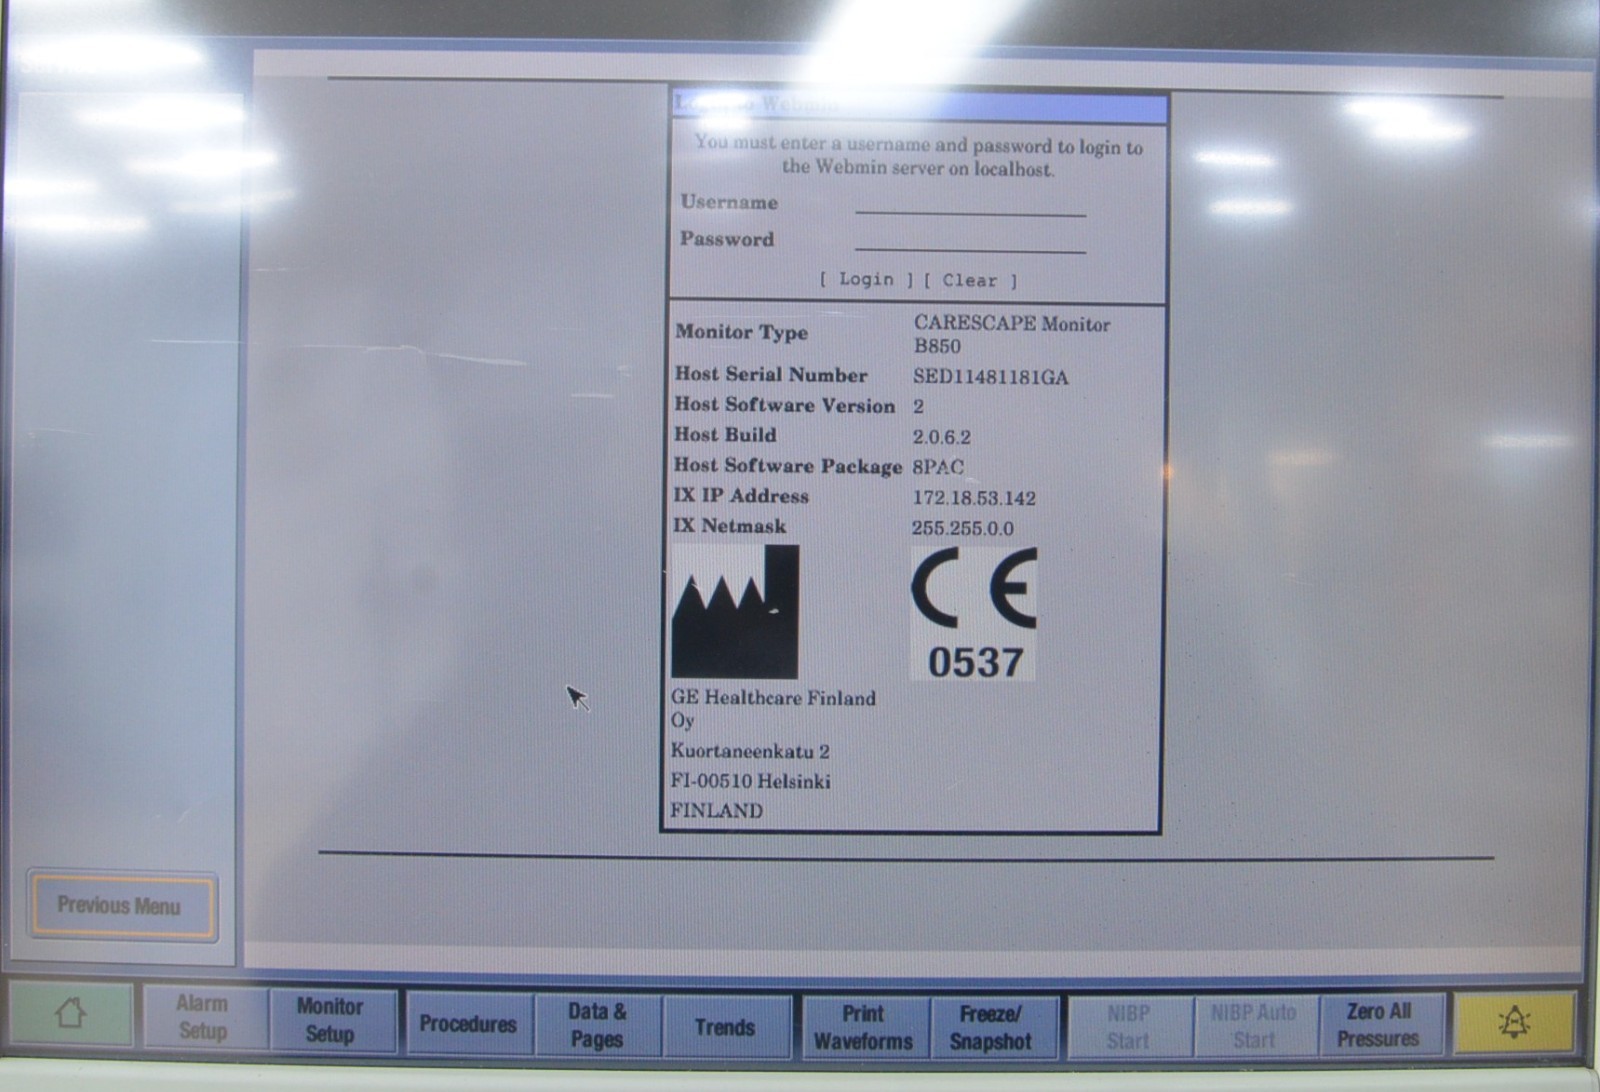Tap the yellow alarm bell icon
Screen dimensions: 1600x1092
1514,1022
